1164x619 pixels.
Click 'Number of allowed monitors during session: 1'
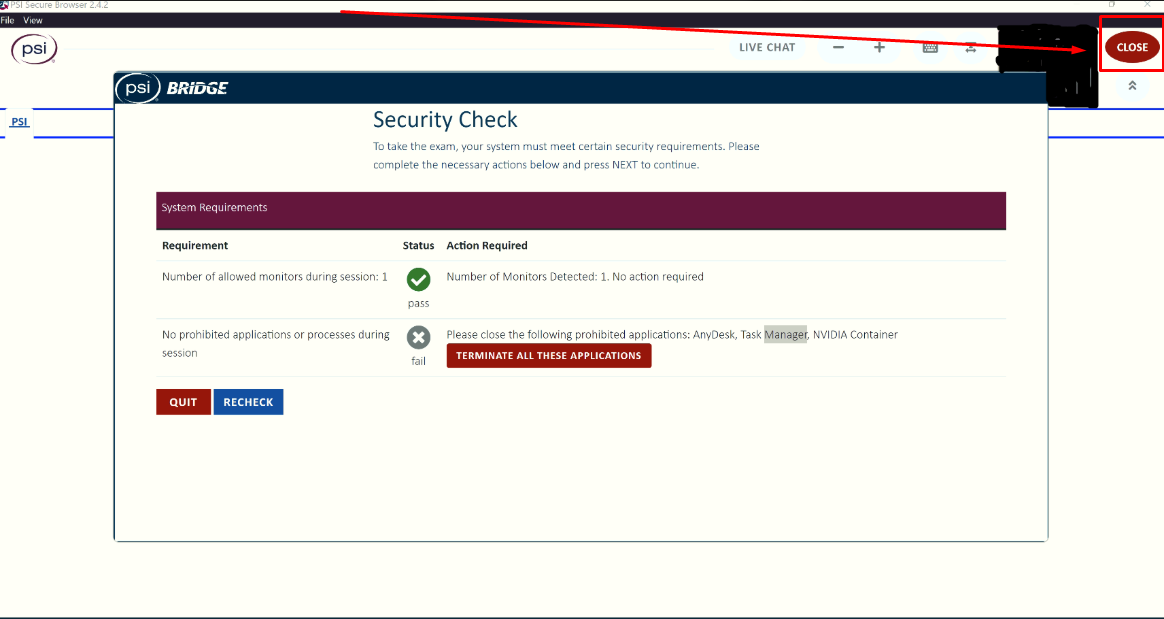[x=275, y=277]
